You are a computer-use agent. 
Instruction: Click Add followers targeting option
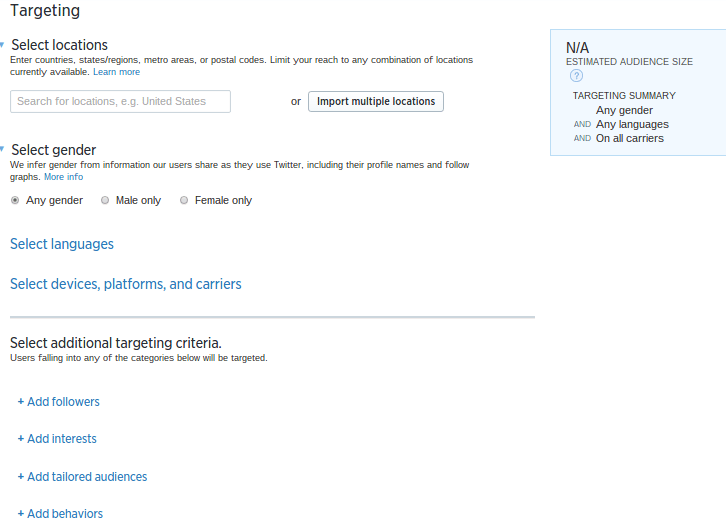(59, 402)
